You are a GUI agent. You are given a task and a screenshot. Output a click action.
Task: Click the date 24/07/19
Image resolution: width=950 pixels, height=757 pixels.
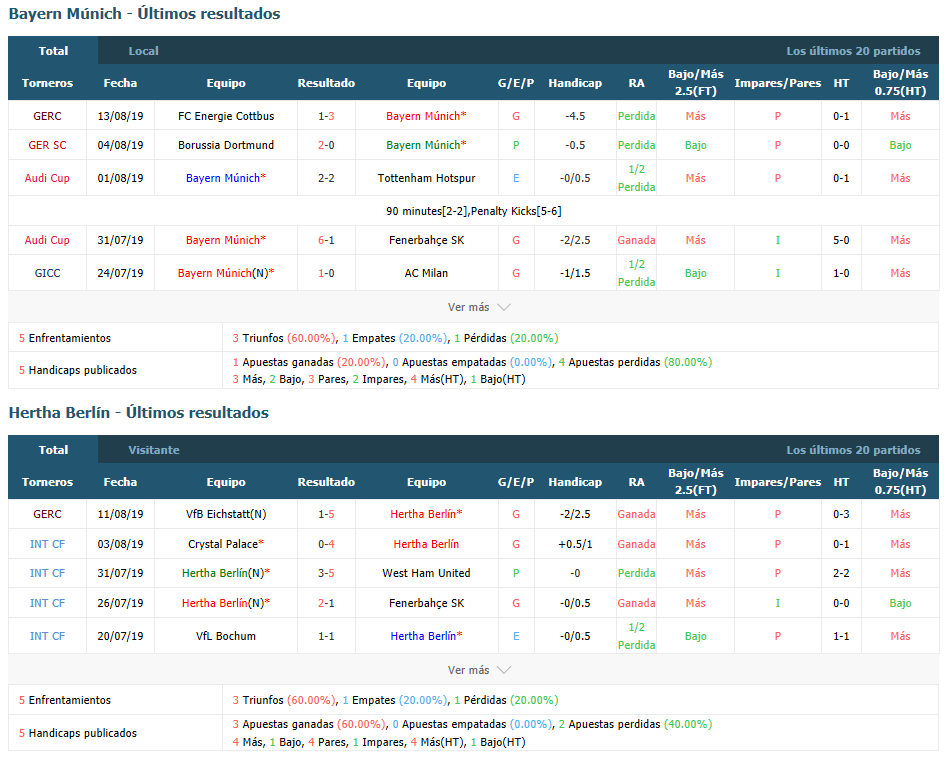120,273
